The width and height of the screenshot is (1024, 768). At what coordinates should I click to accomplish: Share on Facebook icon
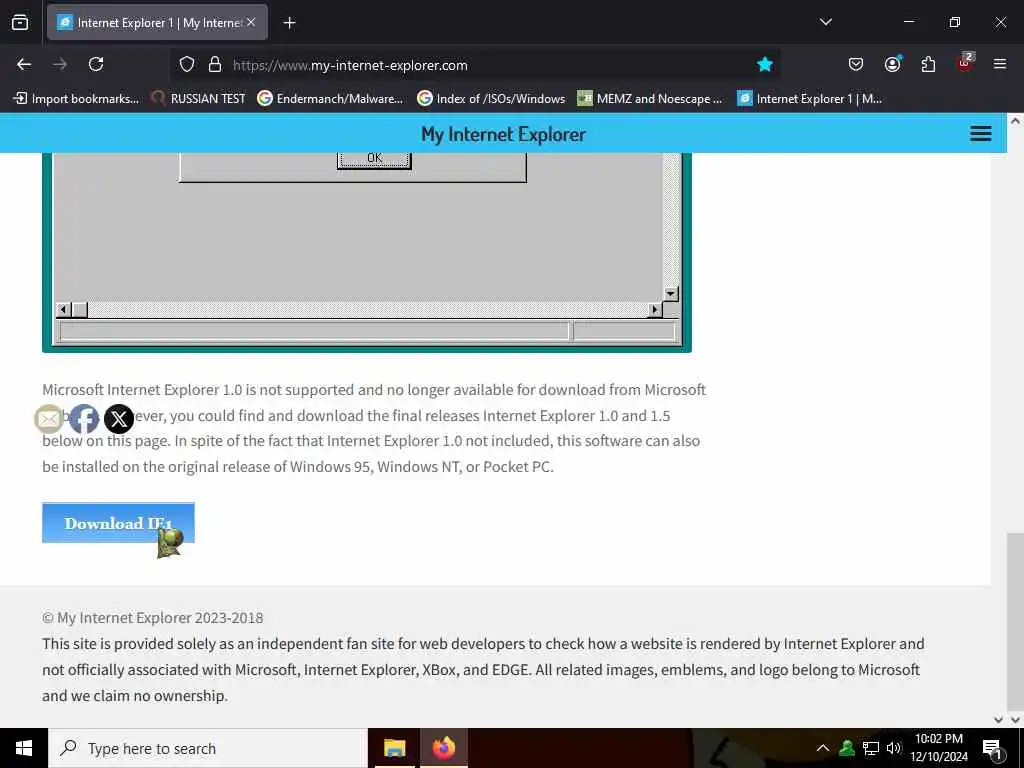tap(84, 419)
